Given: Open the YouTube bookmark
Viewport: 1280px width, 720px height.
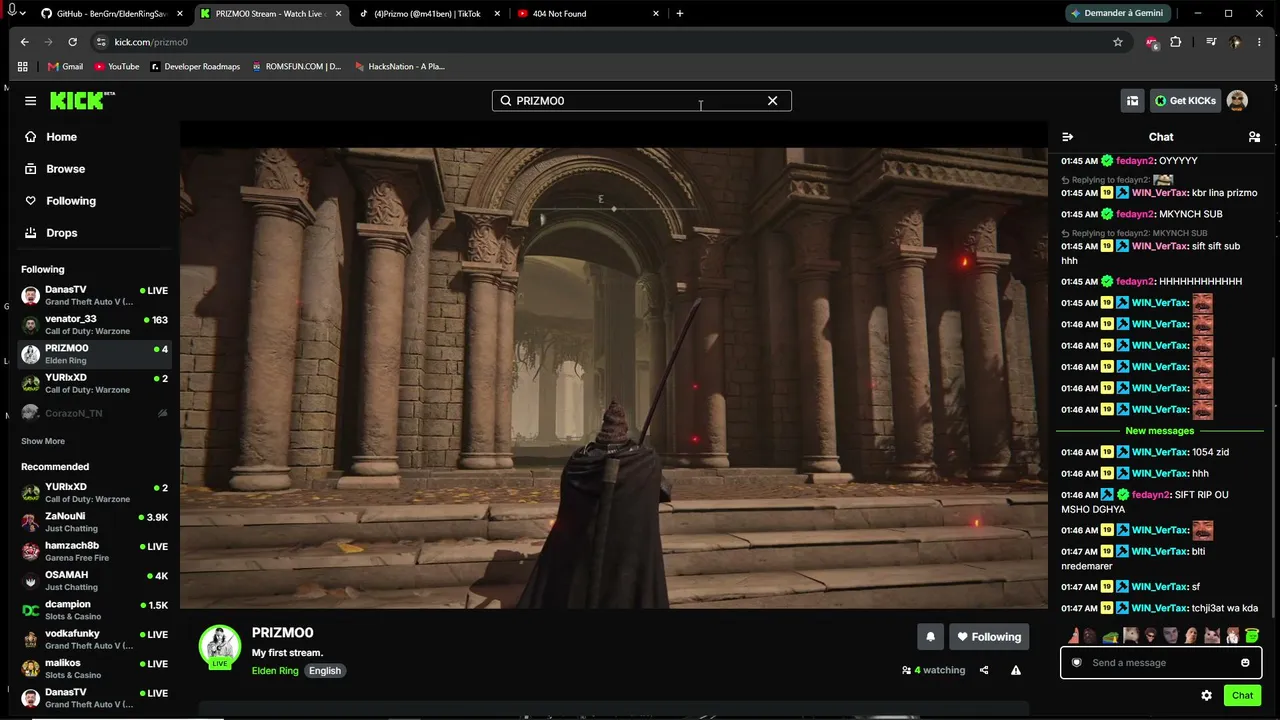Looking at the screenshot, I should (x=117, y=67).
